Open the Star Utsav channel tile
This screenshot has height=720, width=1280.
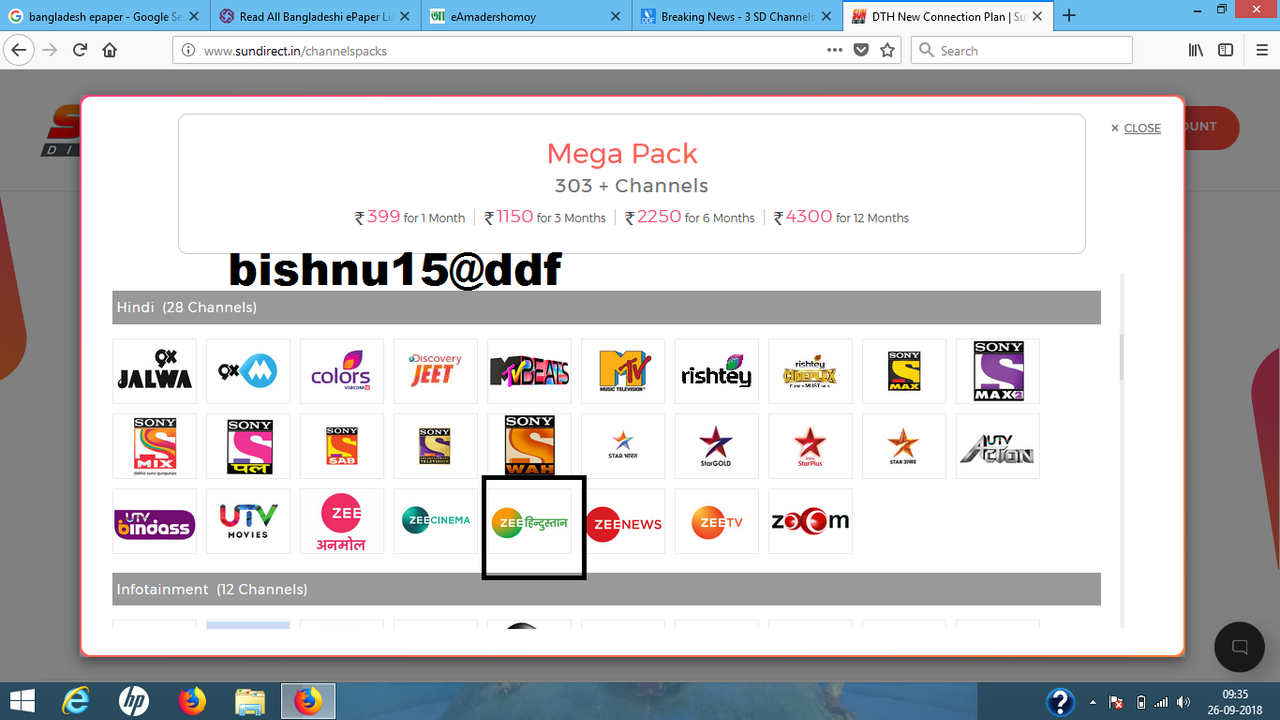tap(904, 446)
